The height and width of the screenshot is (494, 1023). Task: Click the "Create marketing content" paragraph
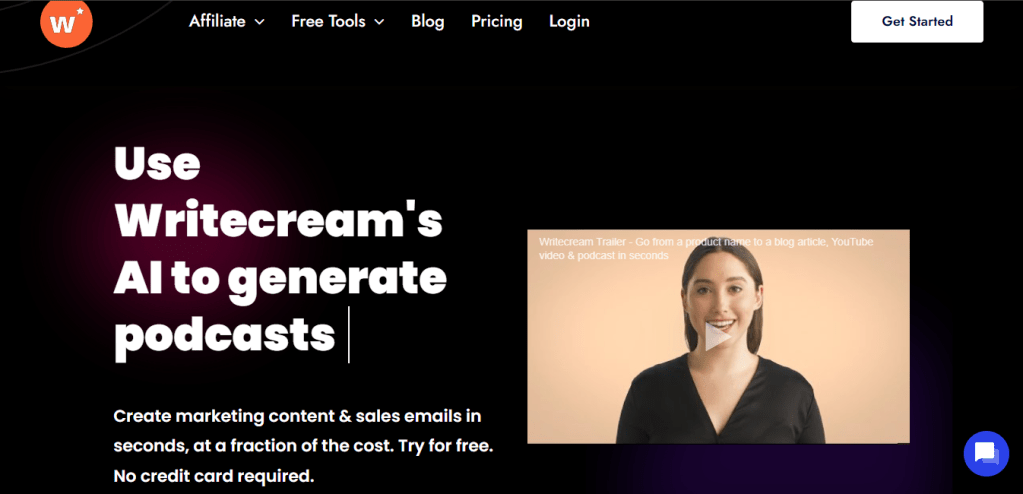303,446
